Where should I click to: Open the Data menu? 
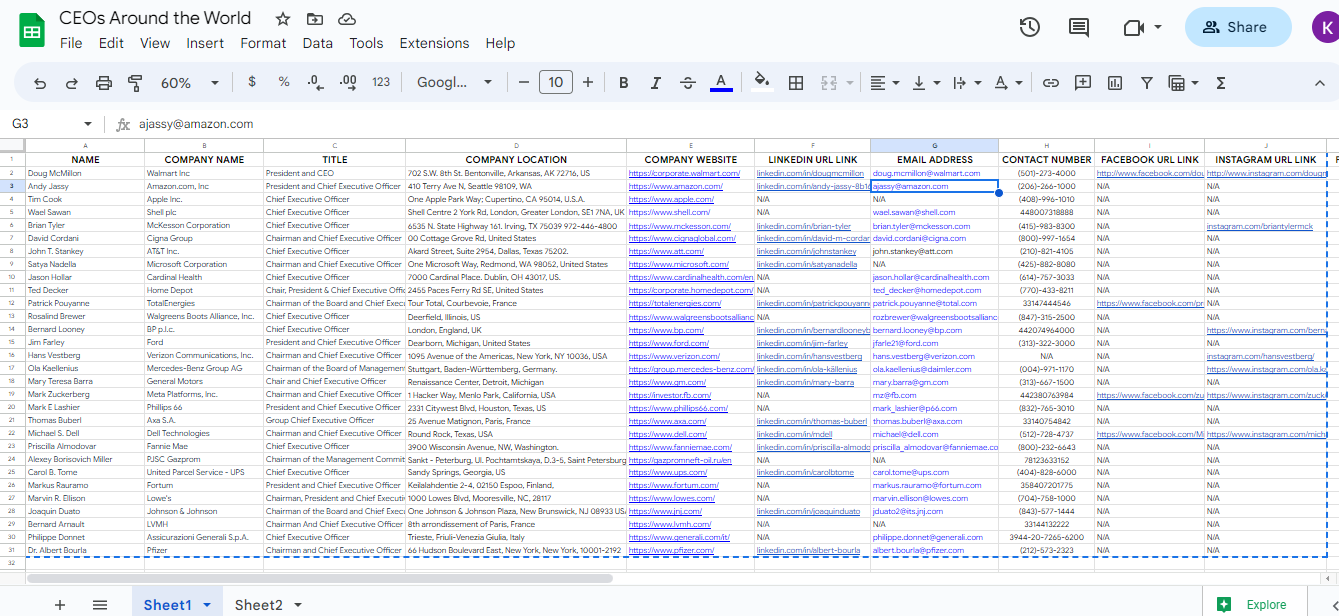317,43
